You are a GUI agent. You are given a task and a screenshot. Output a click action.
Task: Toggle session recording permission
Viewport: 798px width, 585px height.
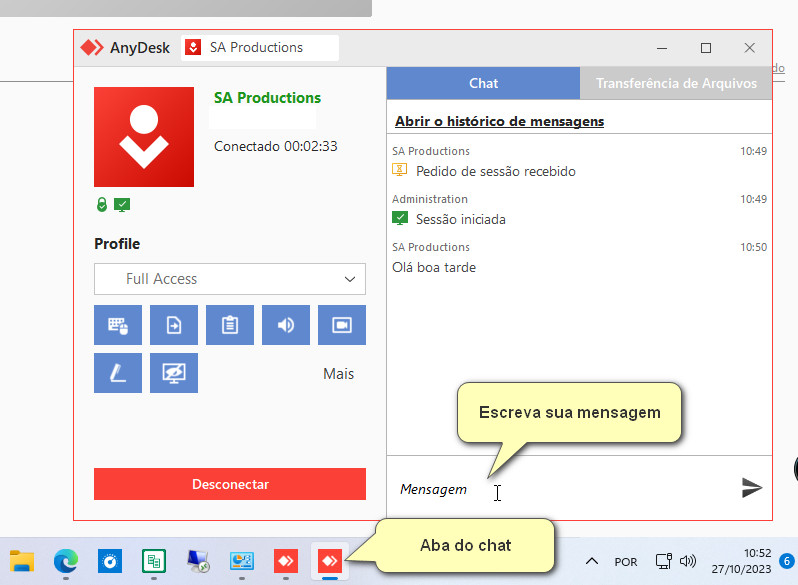pyautogui.click(x=341, y=325)
